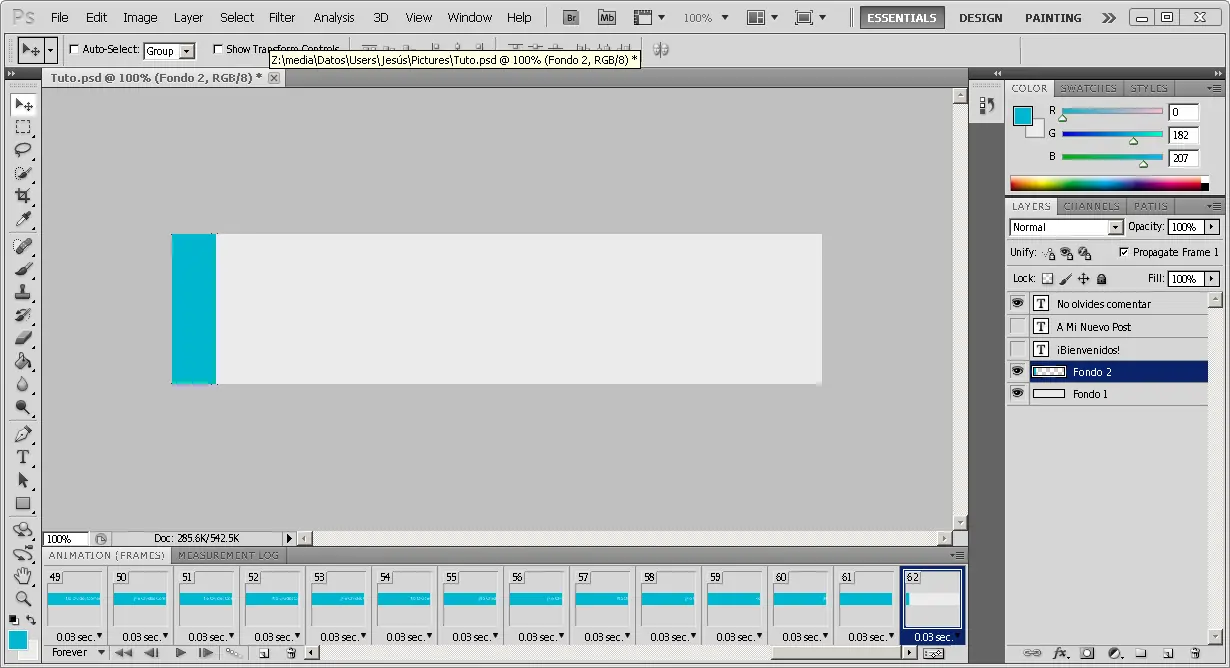Image resolution: width=1230 pixels, height=668 pixels.
Task: Open the Filter menu
Action: coord(282,17)
